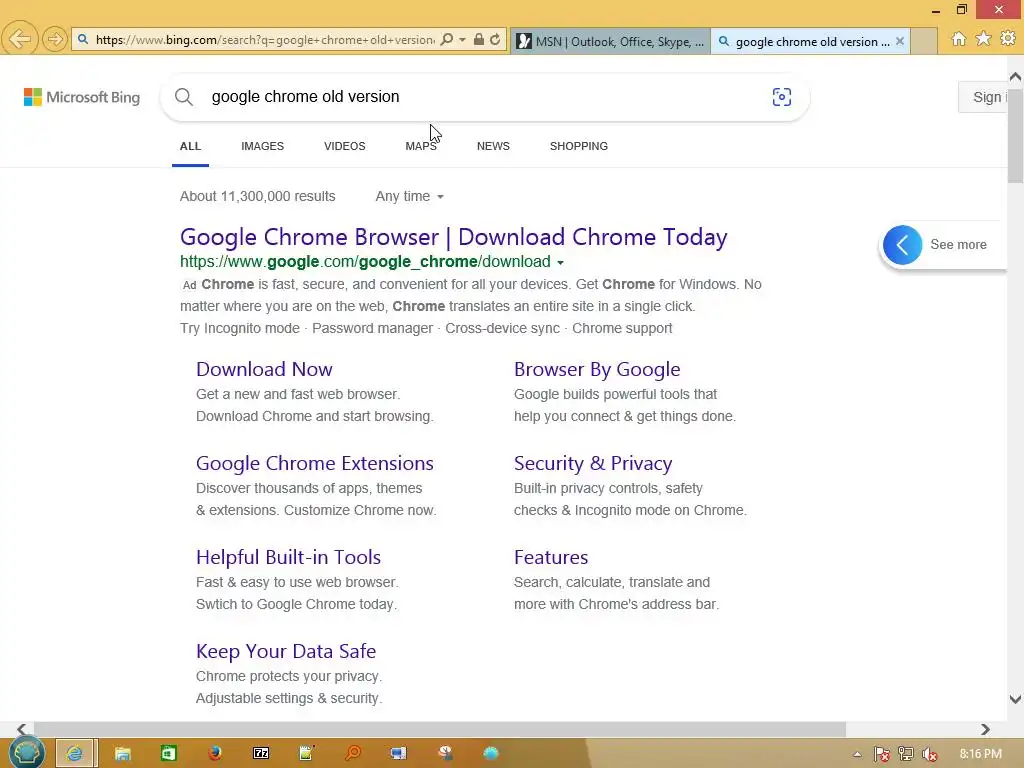Open File Explorer from the taskbar

(123, 754)
